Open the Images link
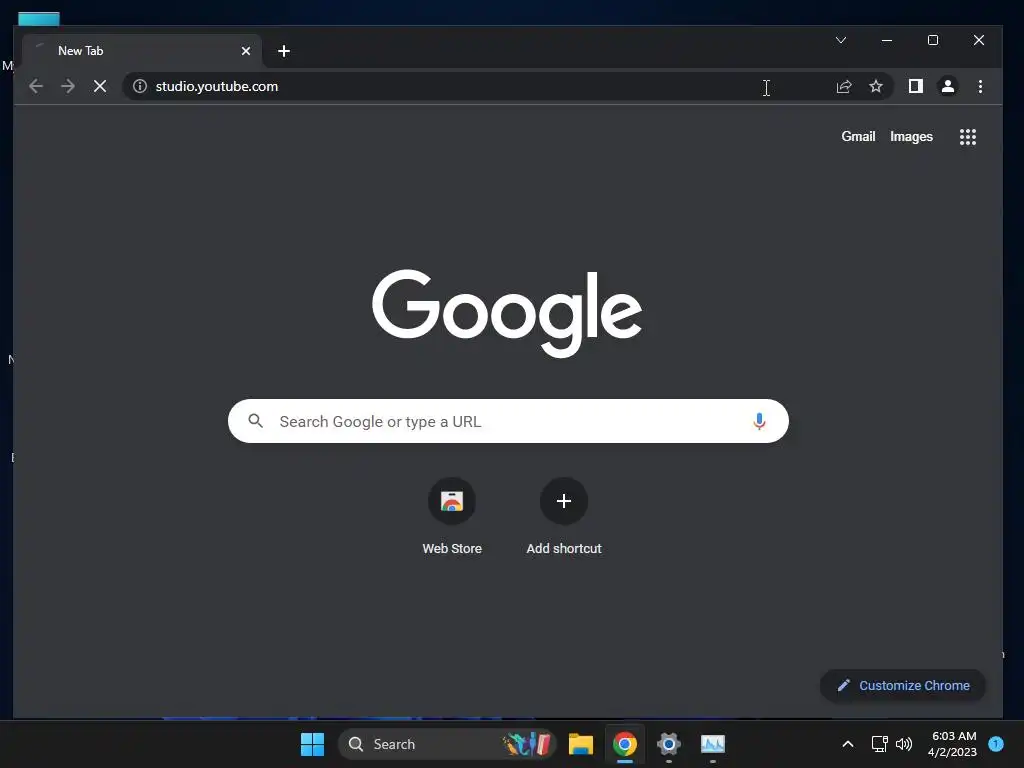 [911, 136]
